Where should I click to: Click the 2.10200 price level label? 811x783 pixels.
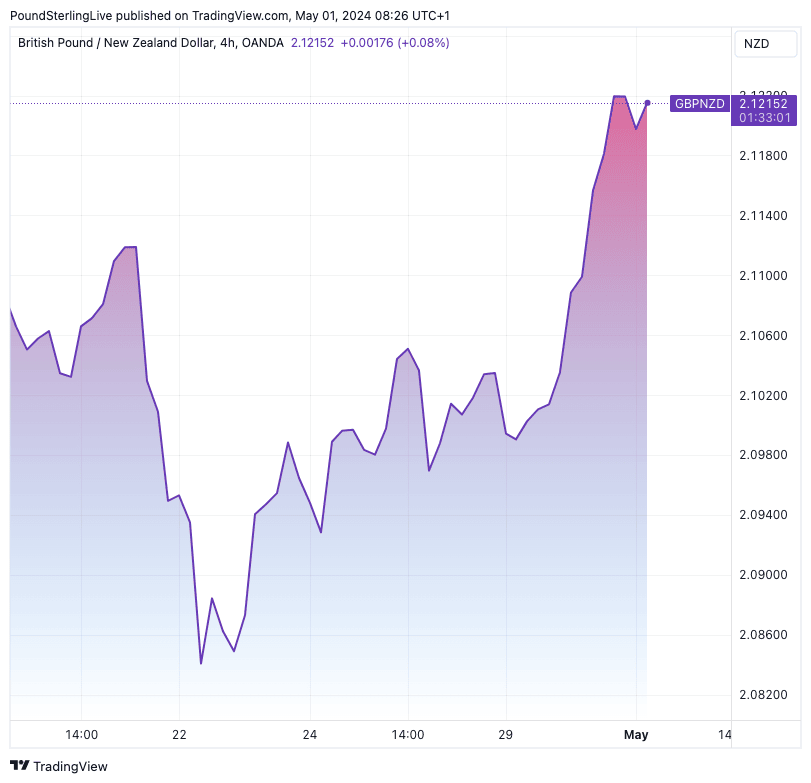763,396
